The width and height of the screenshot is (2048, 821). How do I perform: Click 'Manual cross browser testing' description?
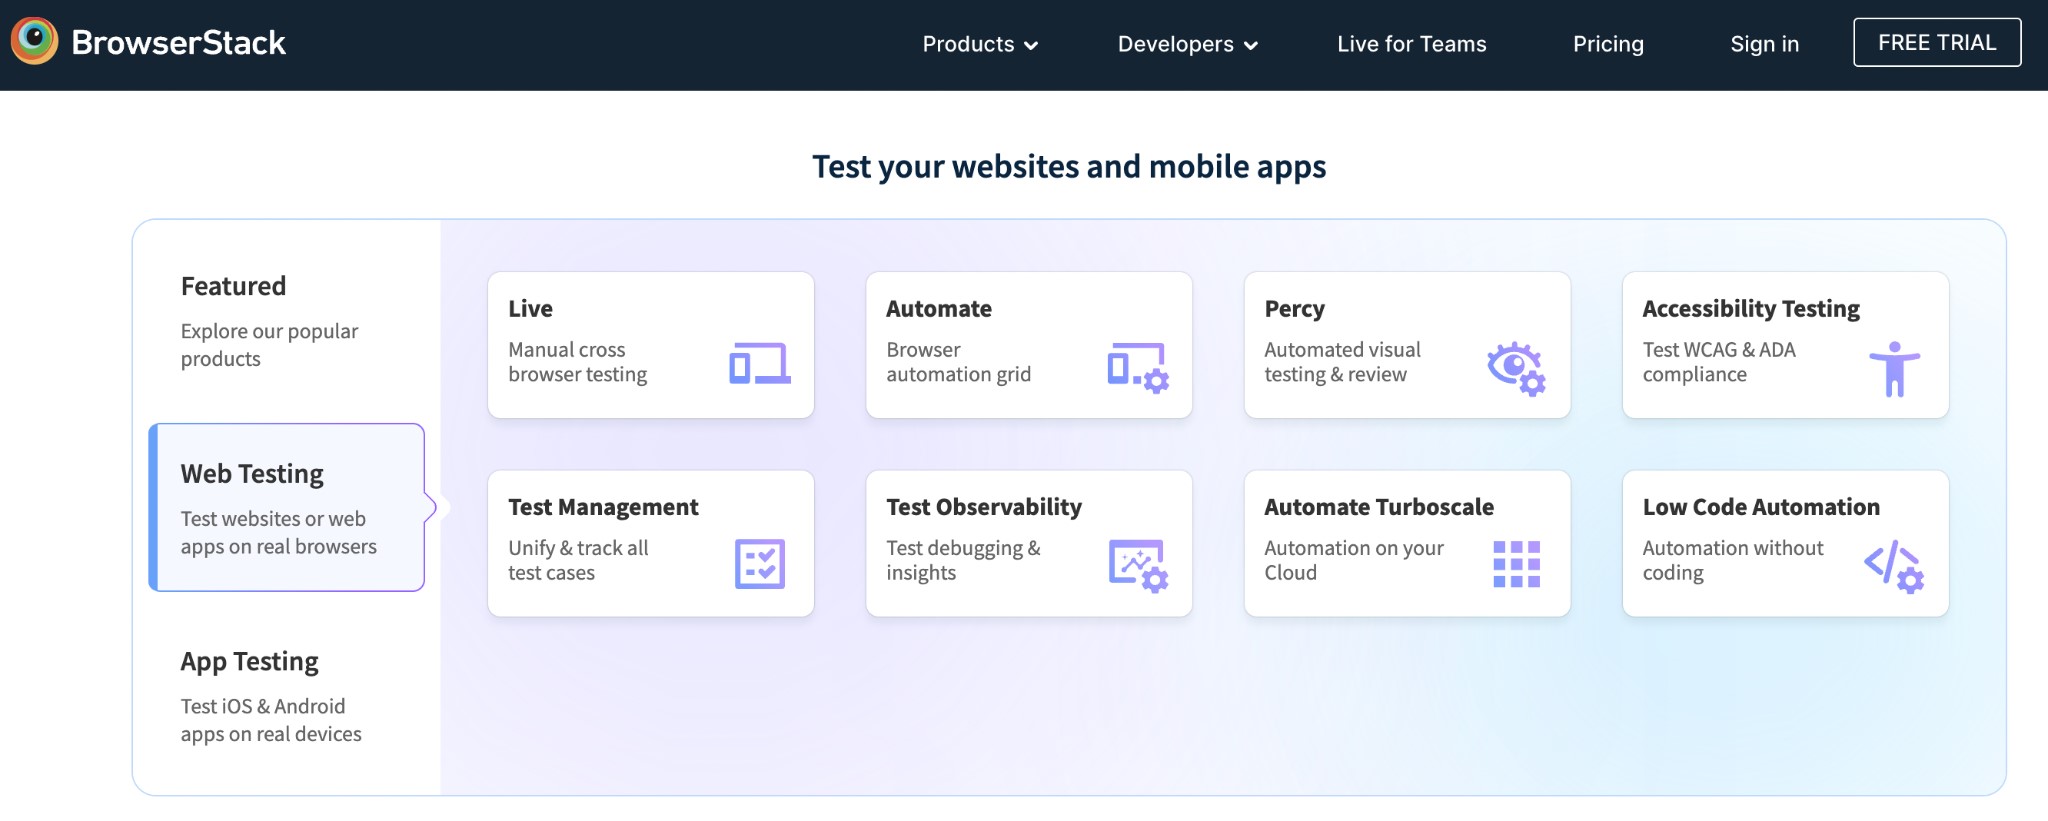point(577,362)
